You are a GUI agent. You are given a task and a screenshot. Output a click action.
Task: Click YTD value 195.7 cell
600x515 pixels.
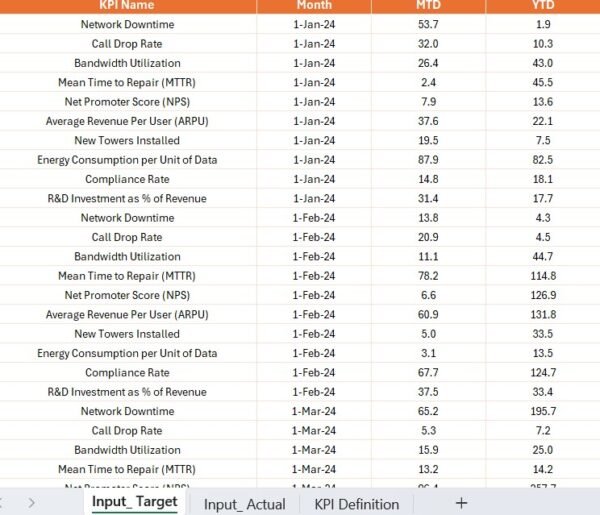[x=543, y=412]
